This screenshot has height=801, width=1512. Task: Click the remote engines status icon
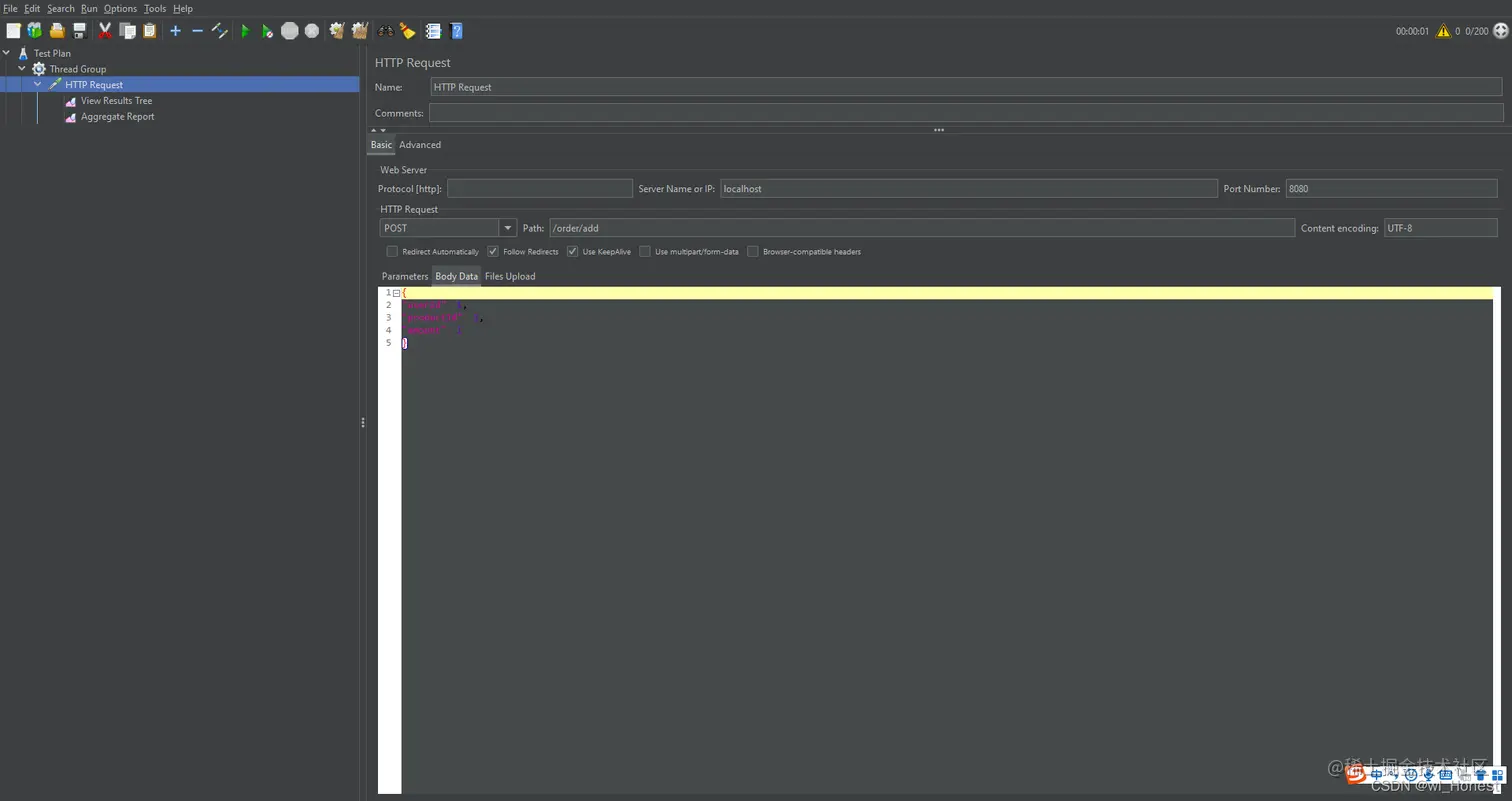(x=1500, y=31)
